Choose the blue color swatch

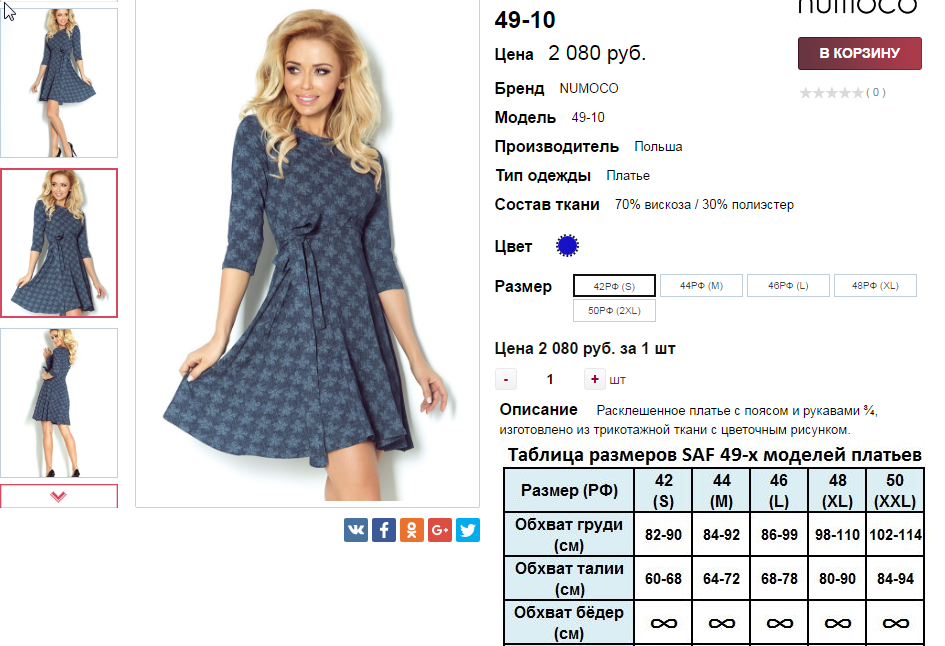tap(567, 246)
